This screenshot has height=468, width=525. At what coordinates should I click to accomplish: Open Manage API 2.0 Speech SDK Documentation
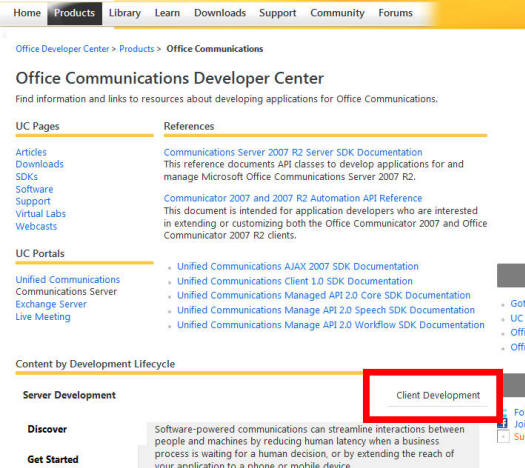[326, 310]
